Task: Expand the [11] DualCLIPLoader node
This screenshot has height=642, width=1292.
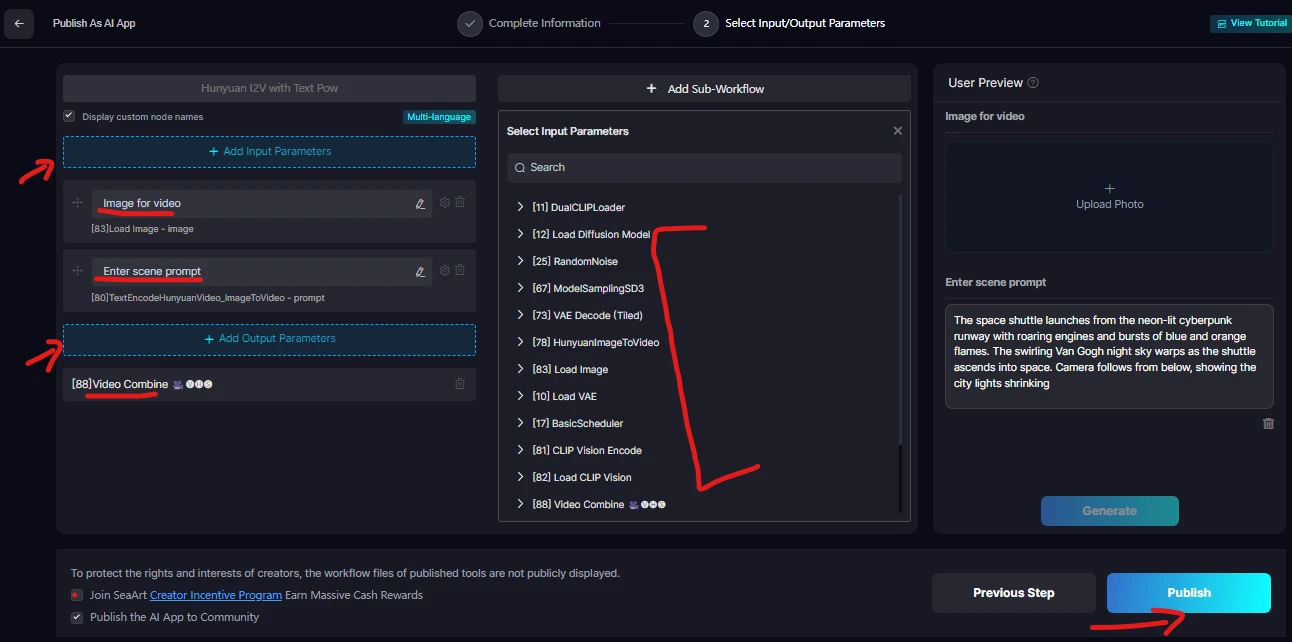Action: click(520, 207)
